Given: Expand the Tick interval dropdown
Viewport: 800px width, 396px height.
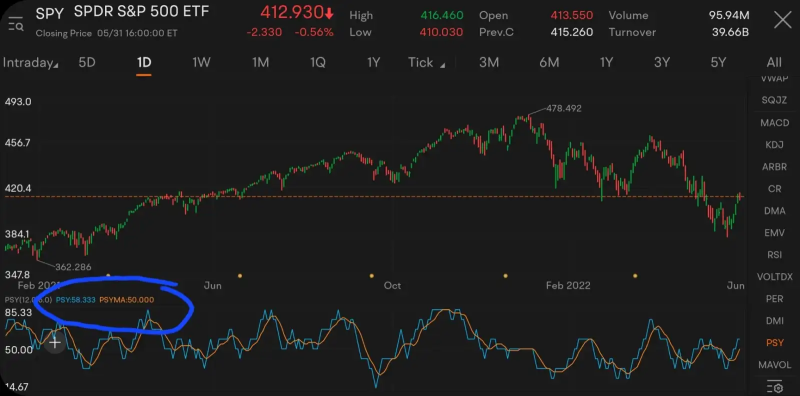Looking at the screenshot, I should coord(427,63).
